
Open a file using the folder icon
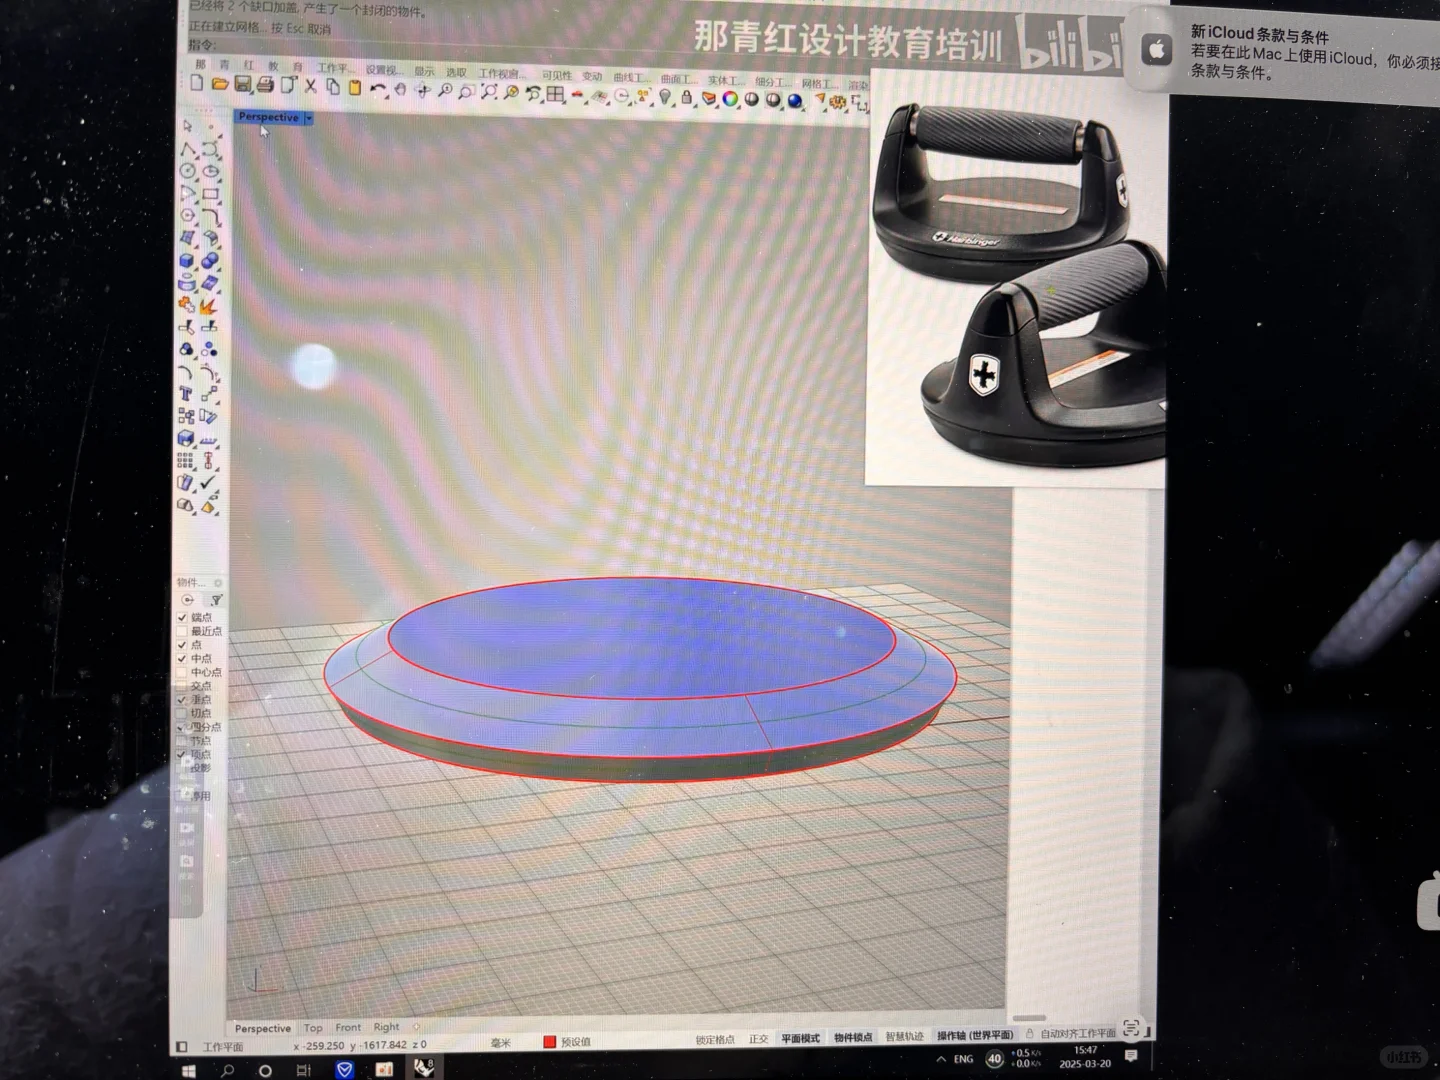(218, 88)
